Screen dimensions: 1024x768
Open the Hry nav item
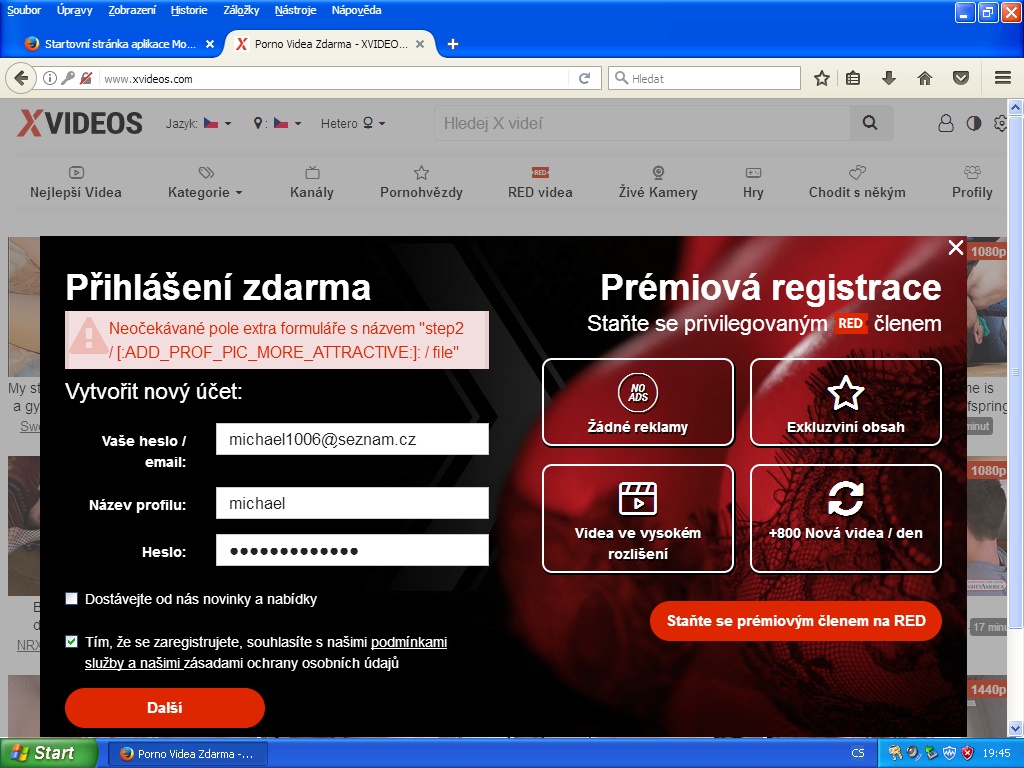coord(753,183)
